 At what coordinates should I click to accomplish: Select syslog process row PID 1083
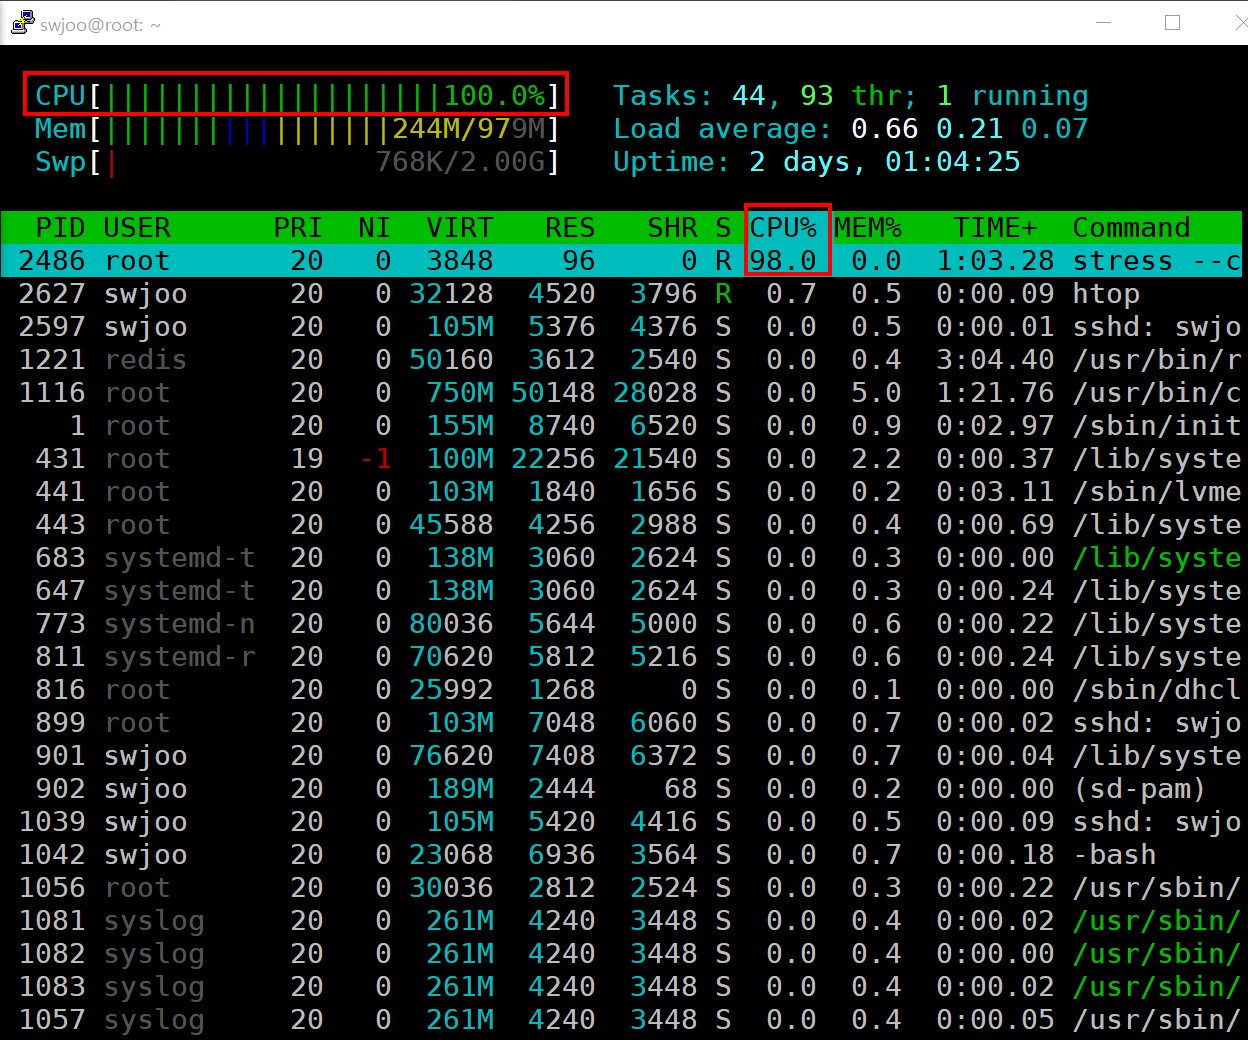point(621,986)
